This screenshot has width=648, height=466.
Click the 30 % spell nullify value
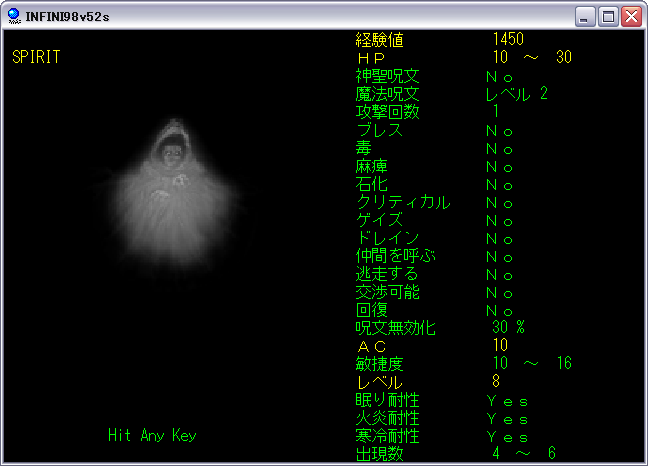click(x=508, y=327)
